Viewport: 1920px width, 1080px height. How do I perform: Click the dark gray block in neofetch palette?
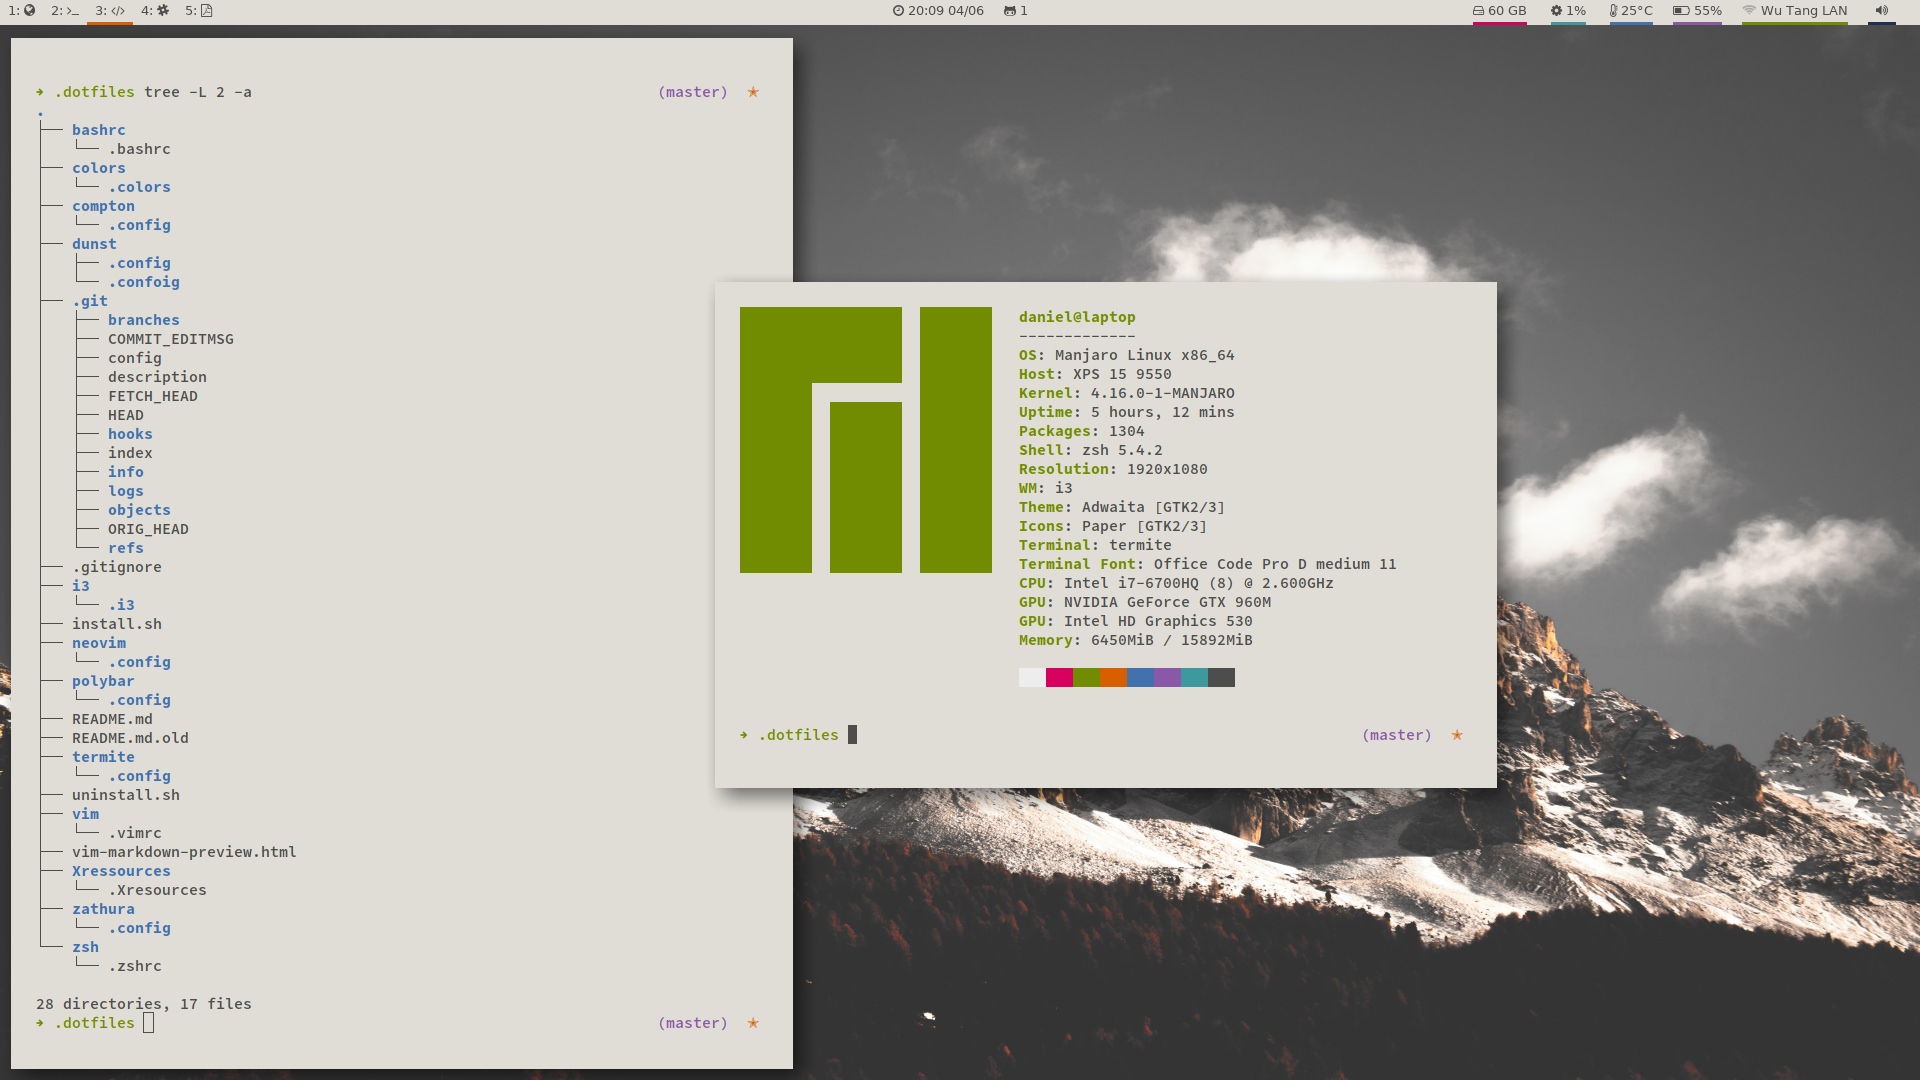(1221, 678)
